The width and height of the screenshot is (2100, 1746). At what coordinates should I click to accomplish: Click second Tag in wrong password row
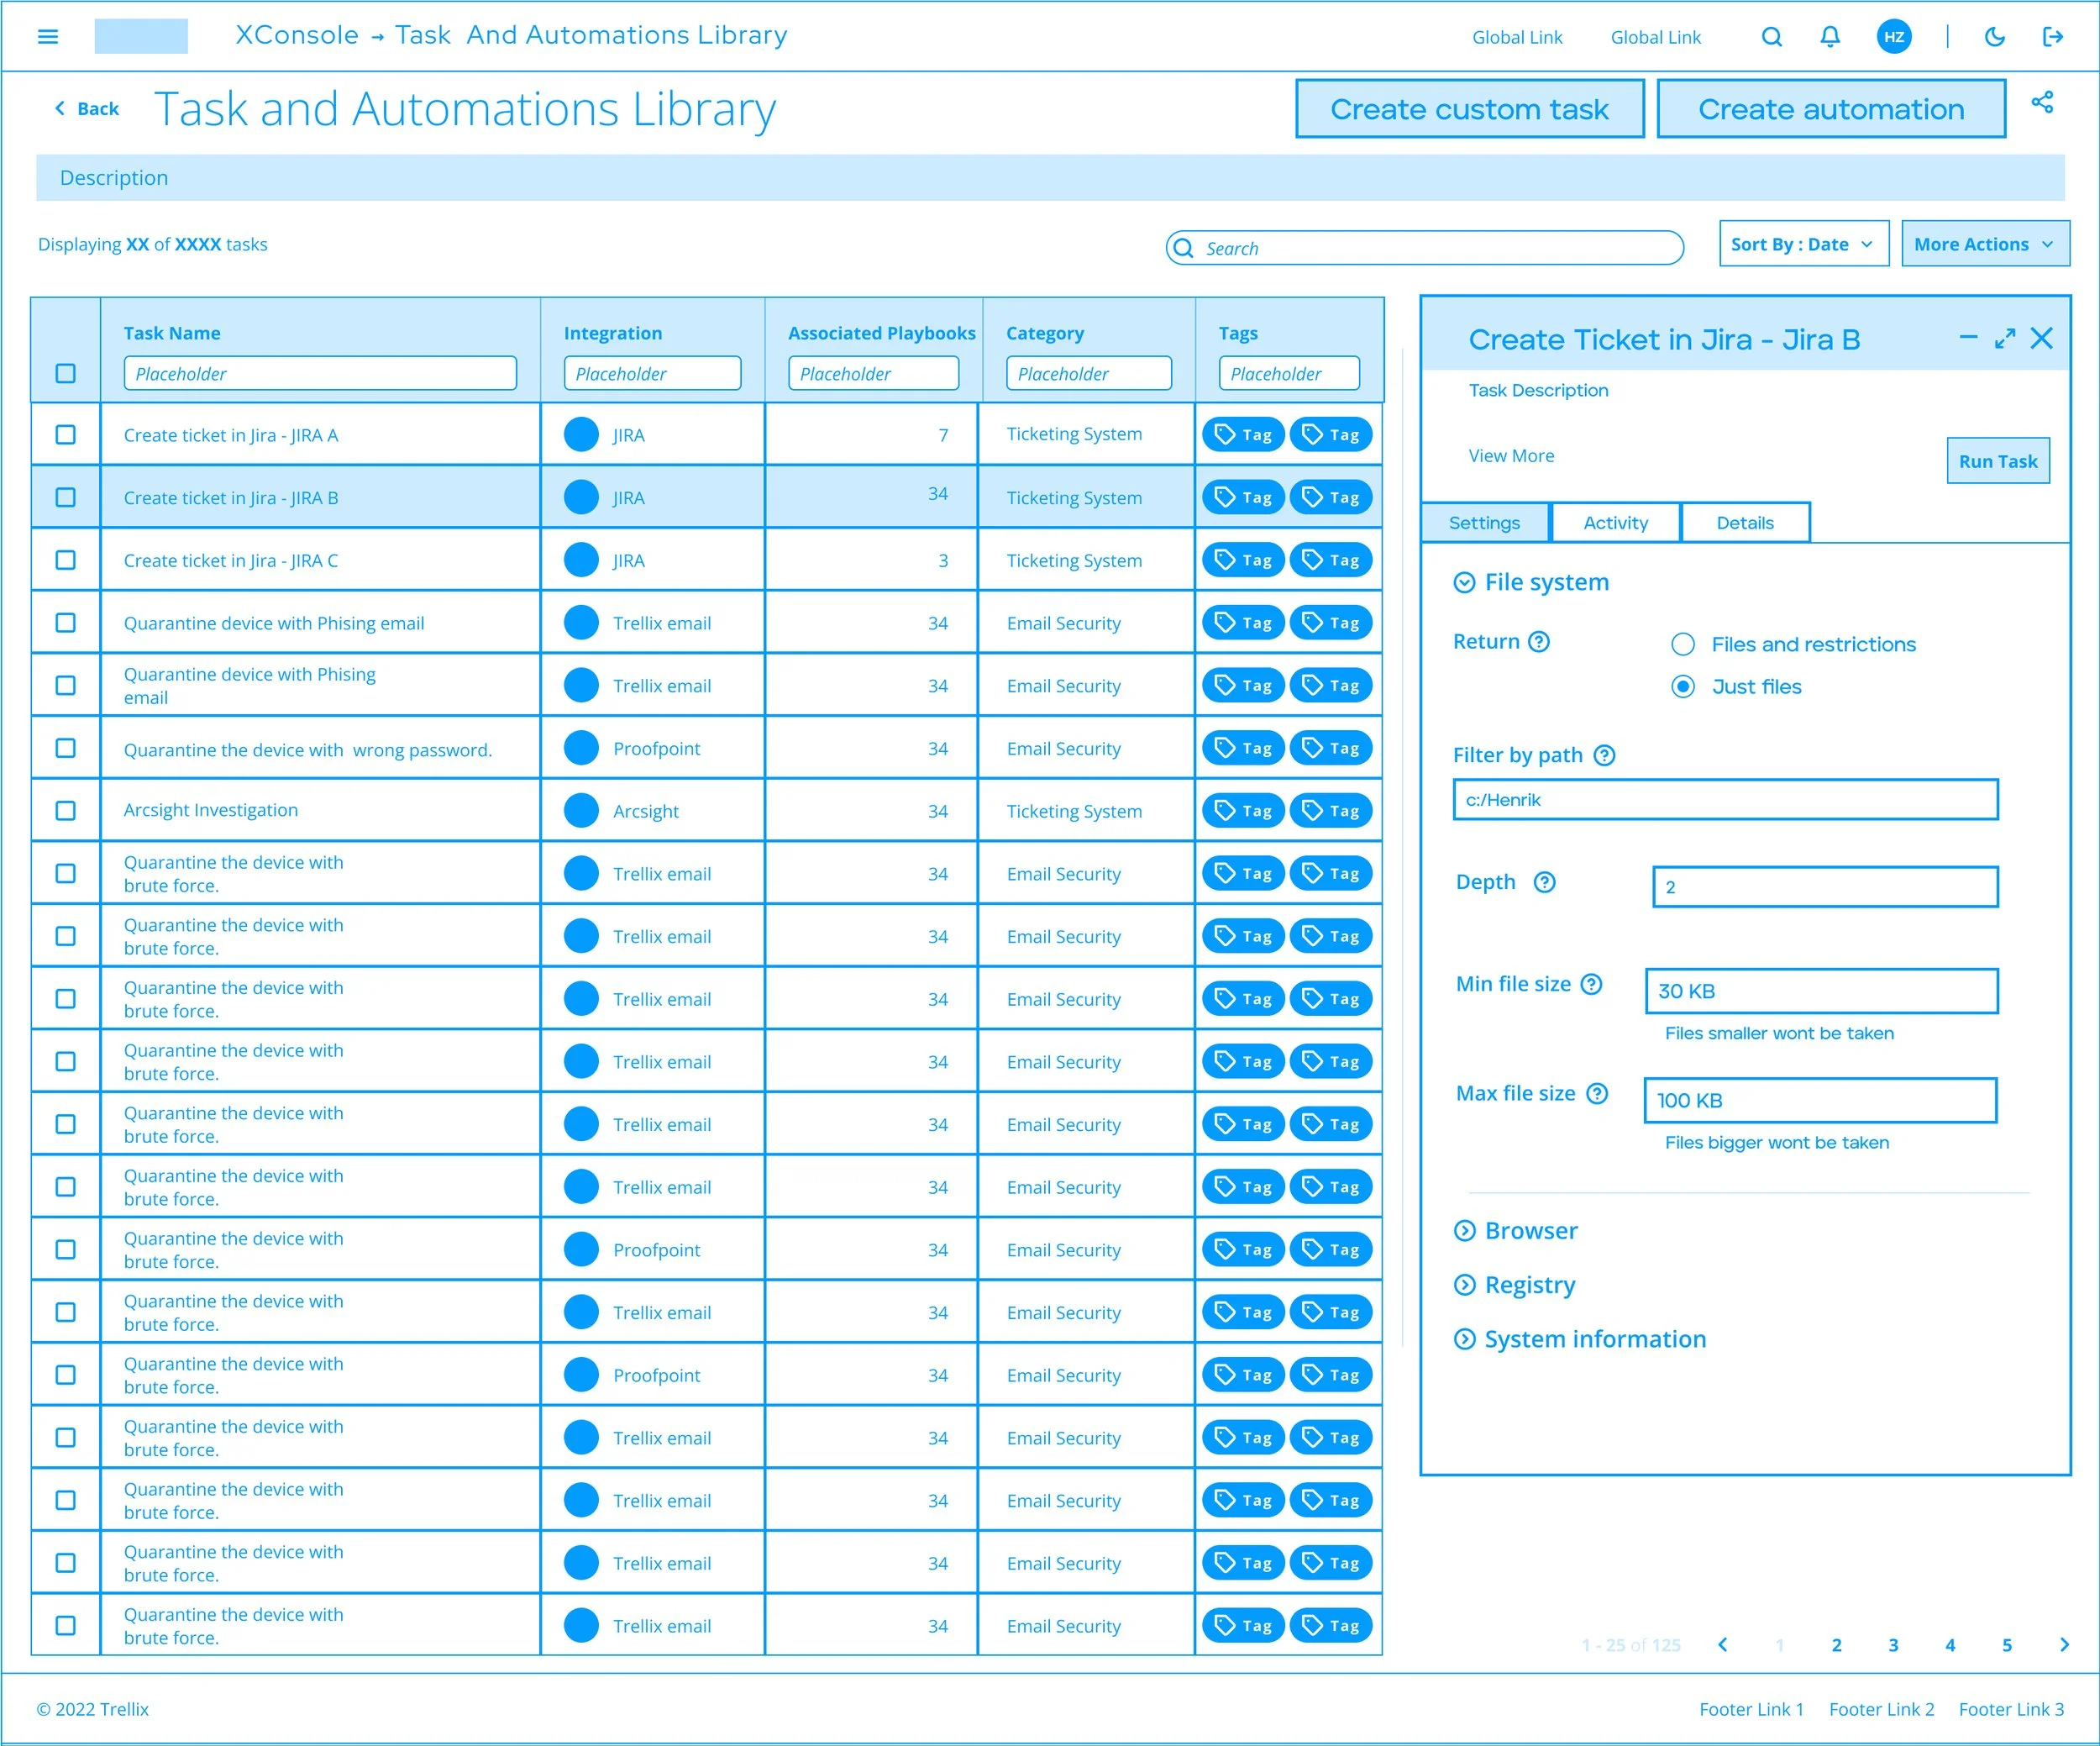tap(1331, 748)
